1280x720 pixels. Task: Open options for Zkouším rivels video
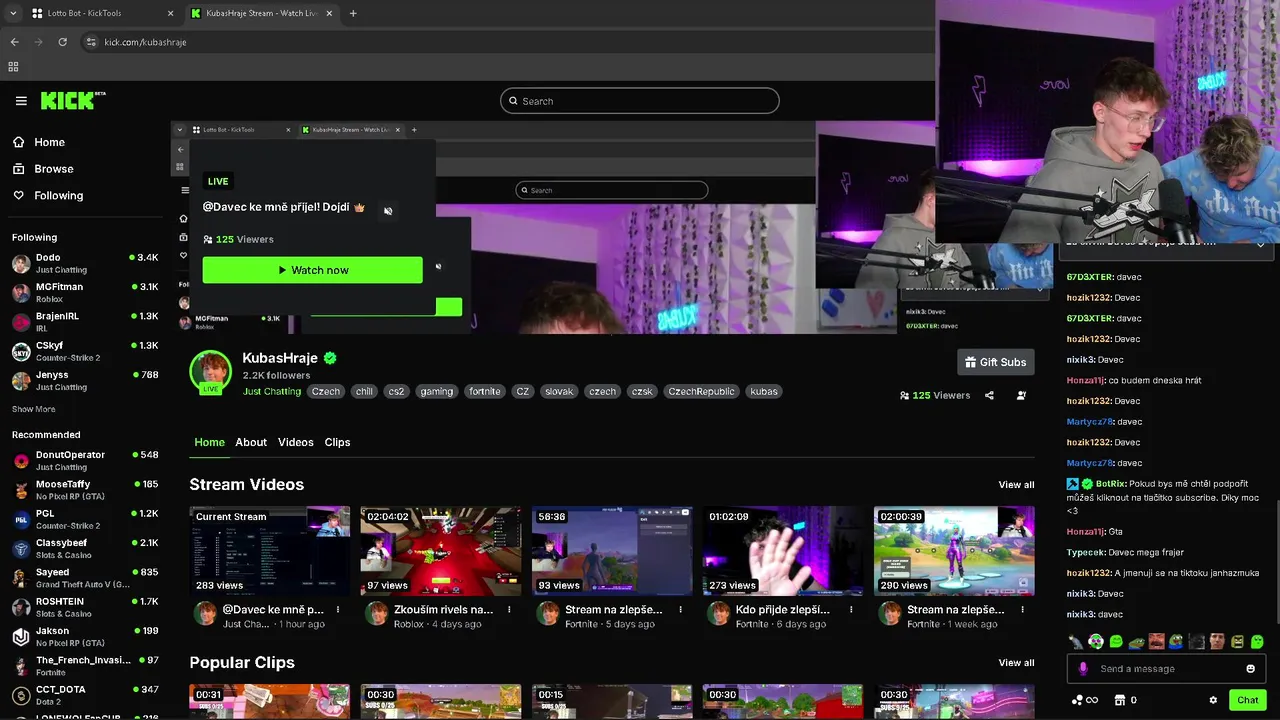point(509,609)
